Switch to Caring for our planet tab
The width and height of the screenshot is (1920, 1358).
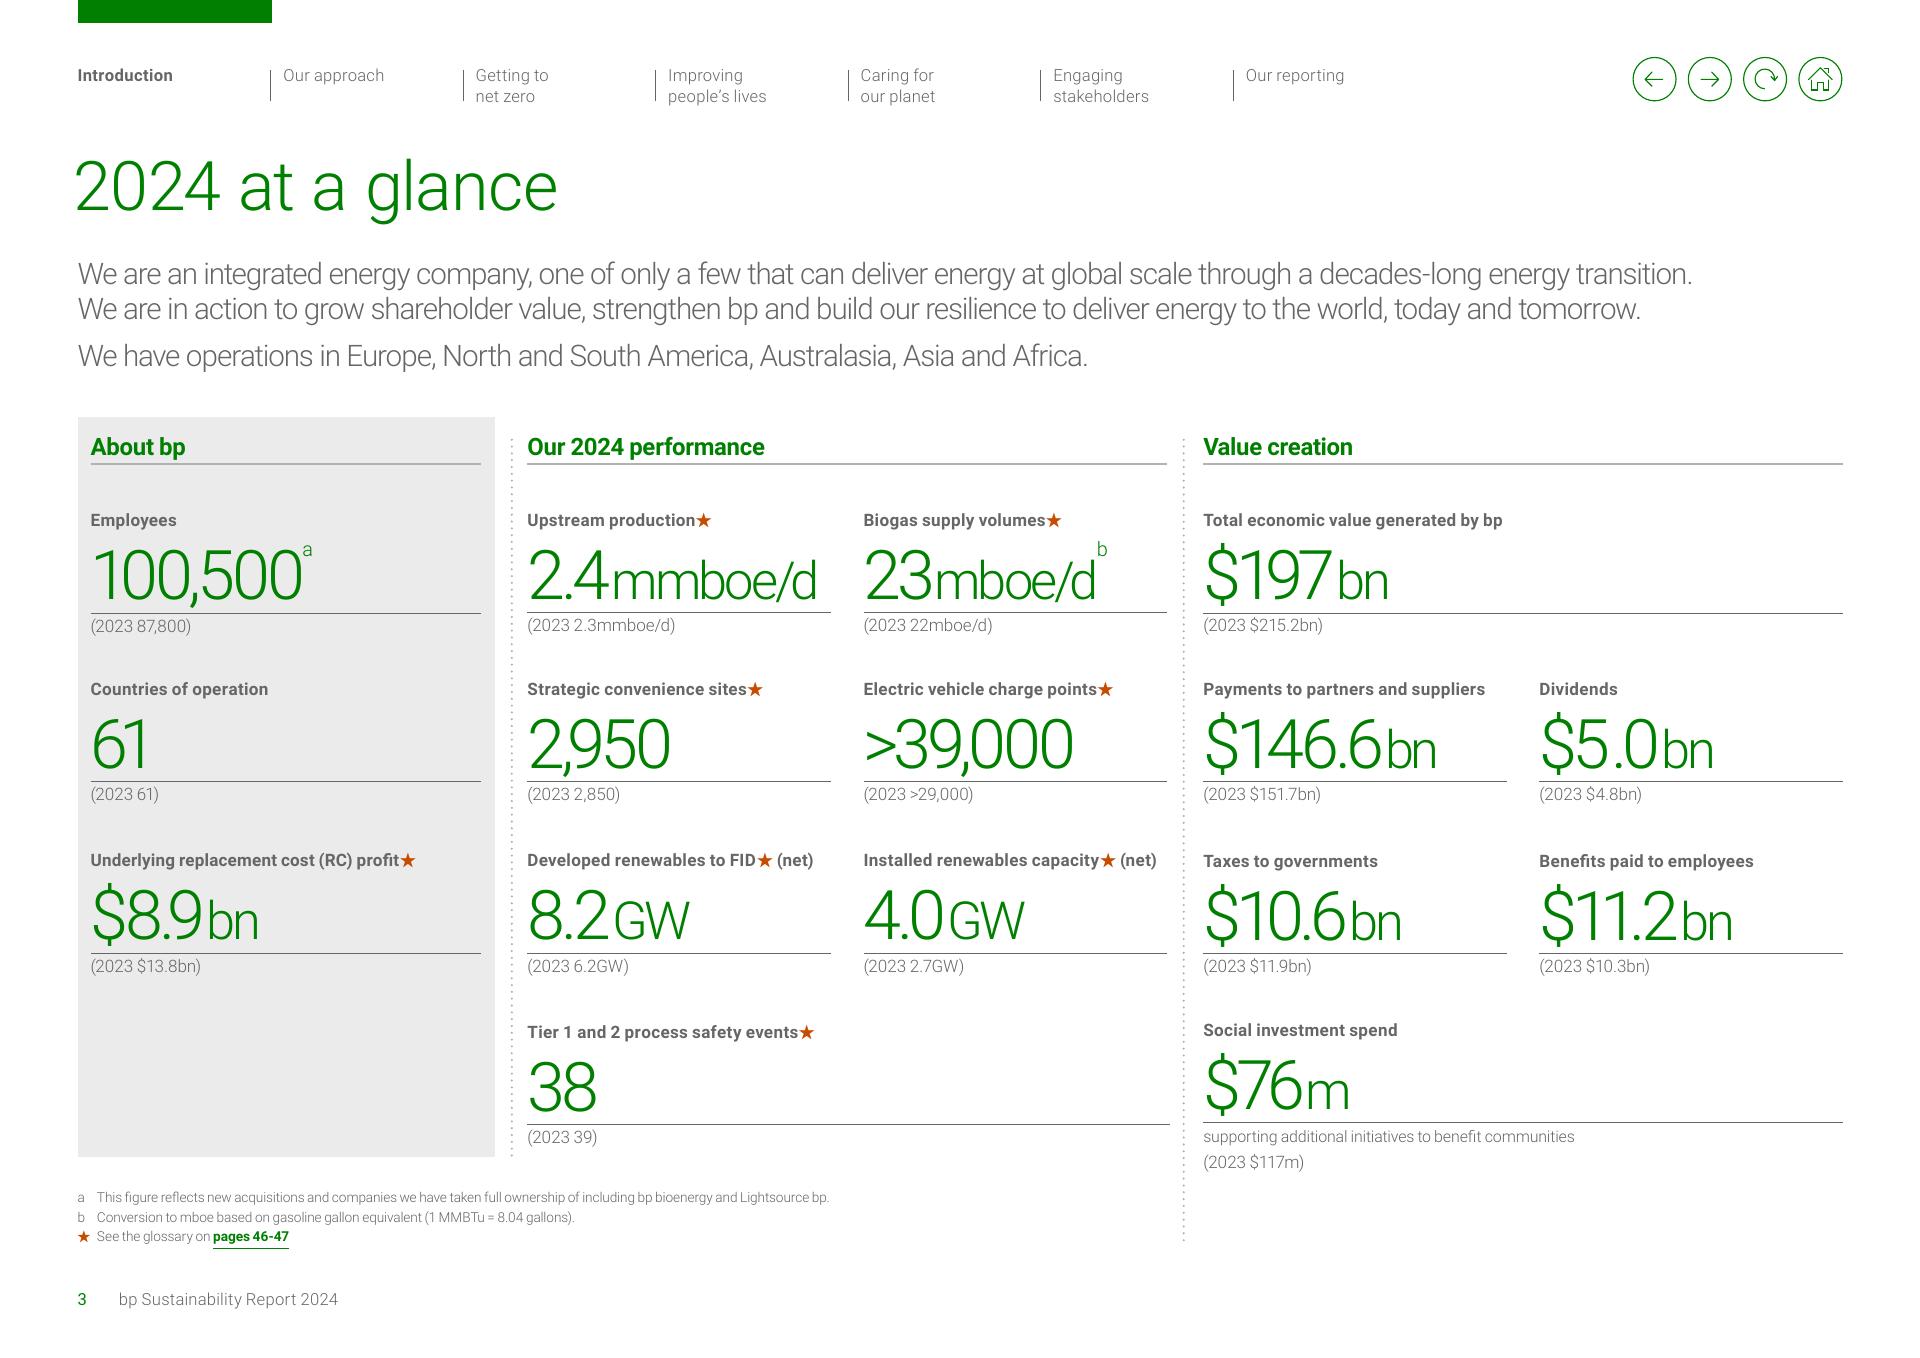pos(897,86)
